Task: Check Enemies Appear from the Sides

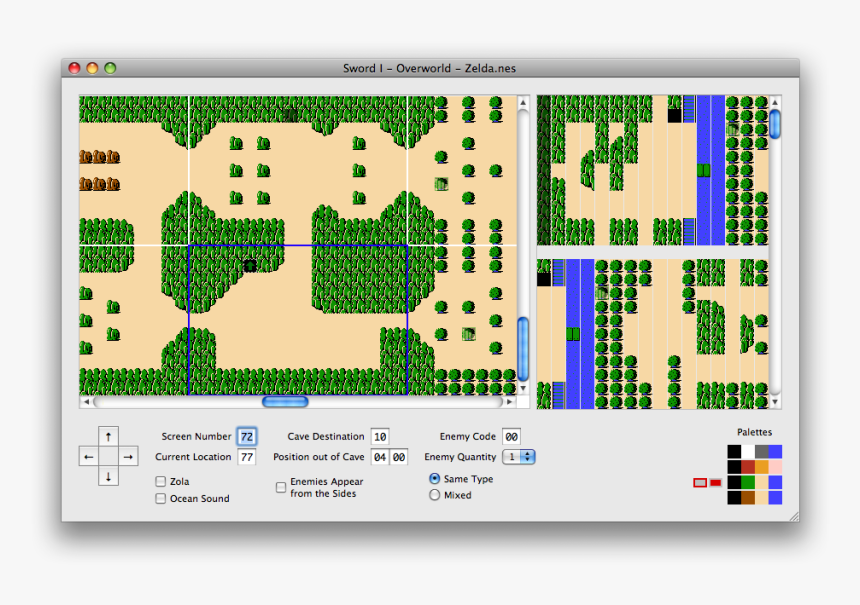Action: click(x=281, y=487)
